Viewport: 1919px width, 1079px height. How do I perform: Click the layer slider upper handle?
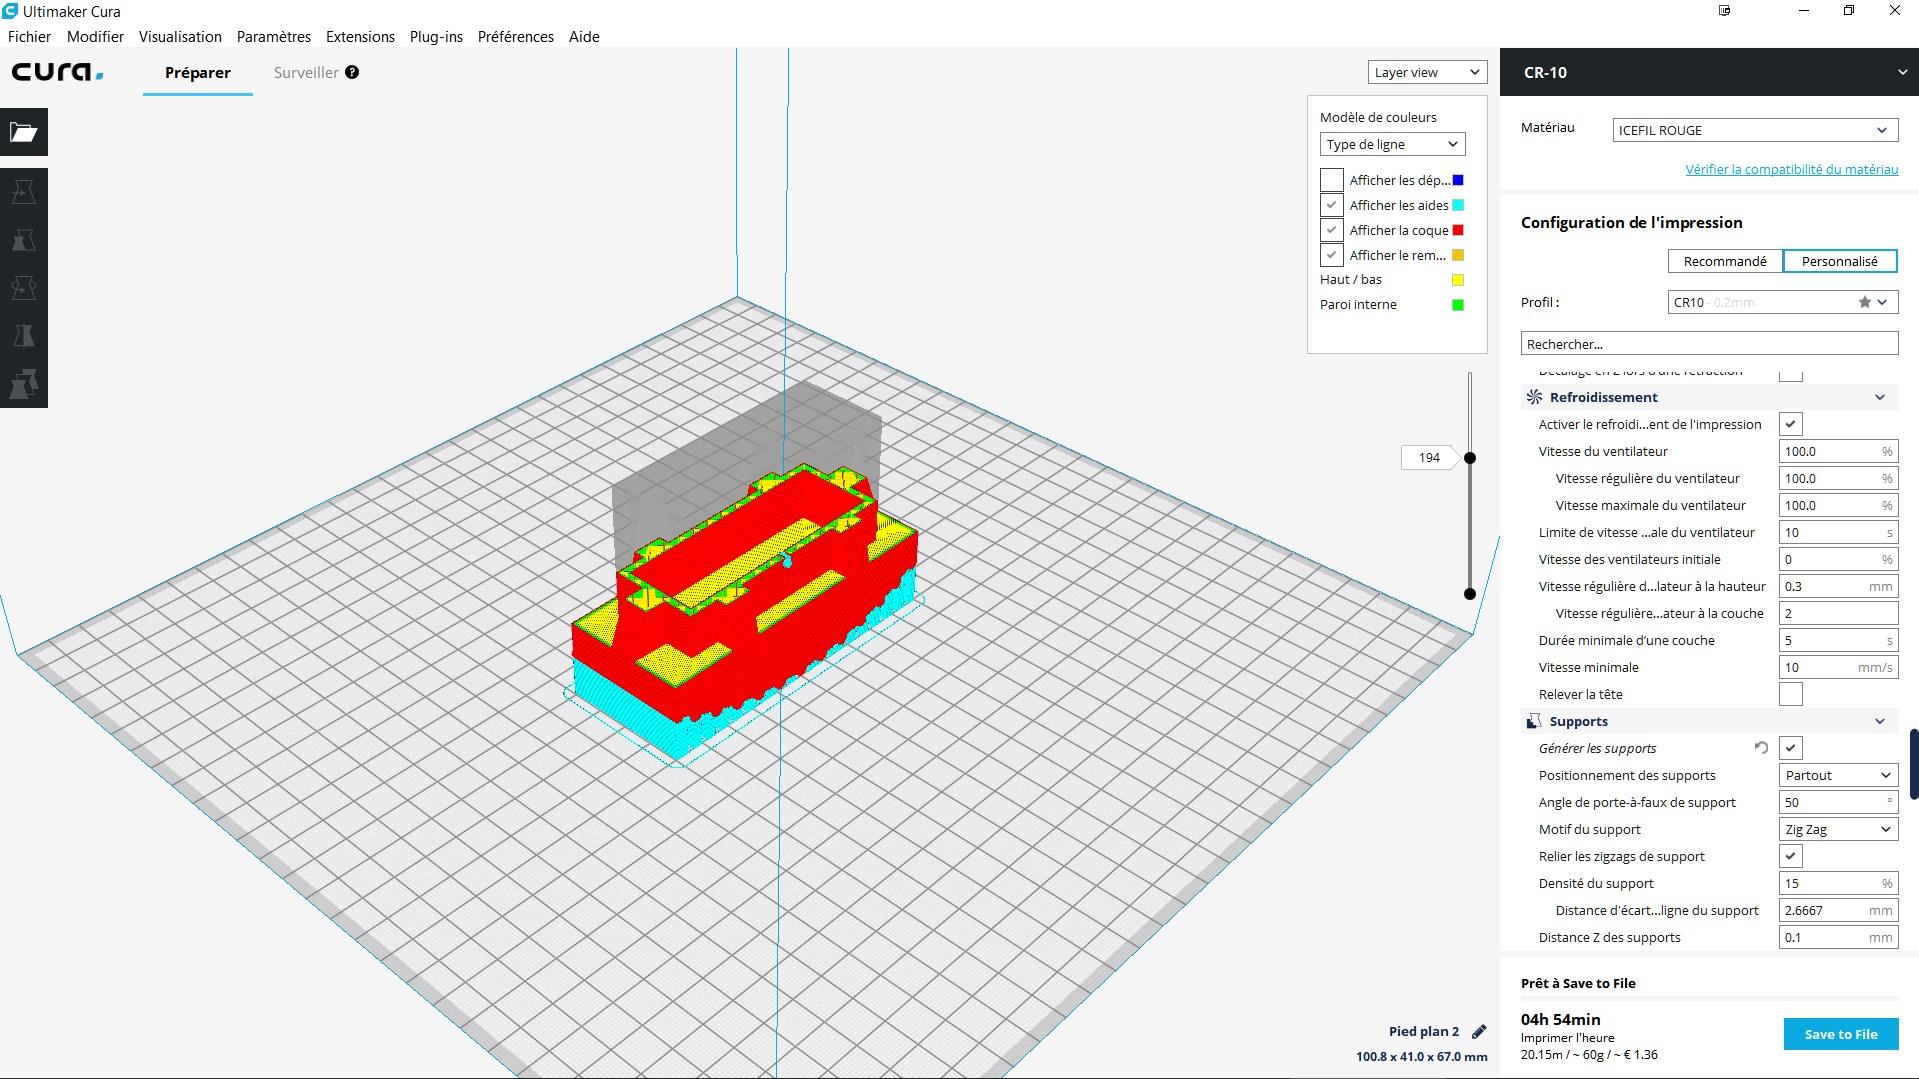coord(1469,457)
